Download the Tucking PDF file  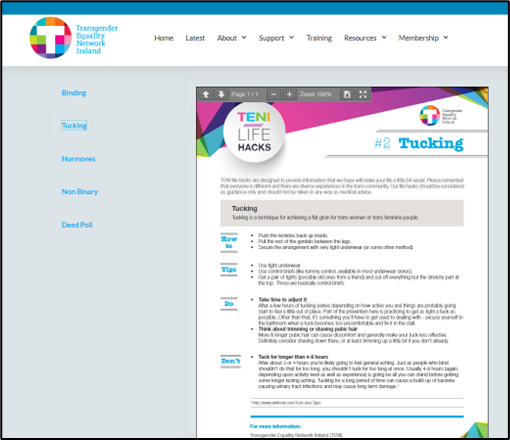tap(347, 94)
